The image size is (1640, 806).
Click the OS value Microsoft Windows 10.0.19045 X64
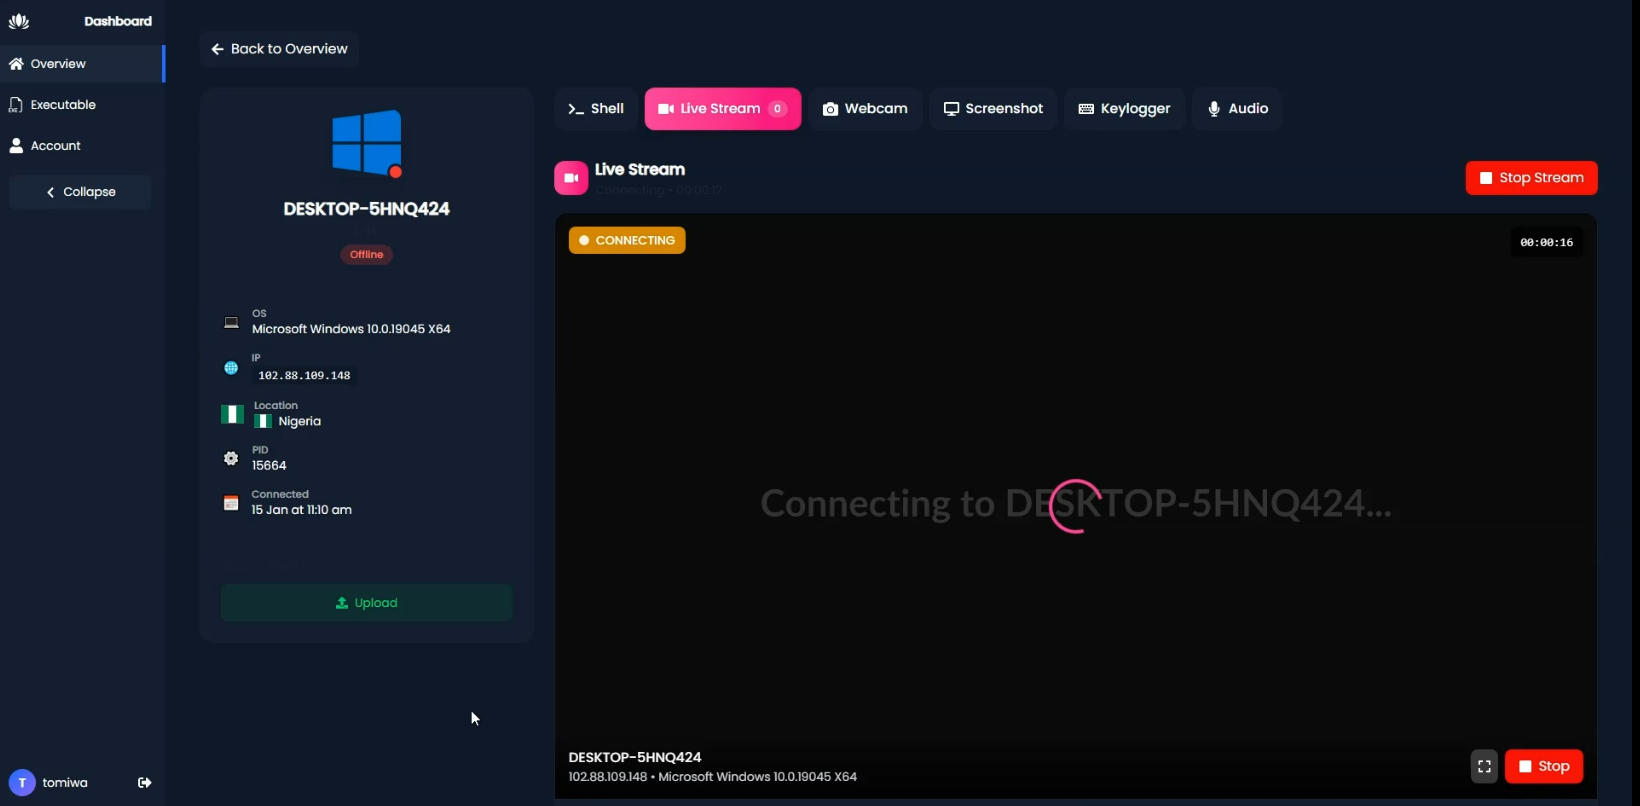point(351,329)
